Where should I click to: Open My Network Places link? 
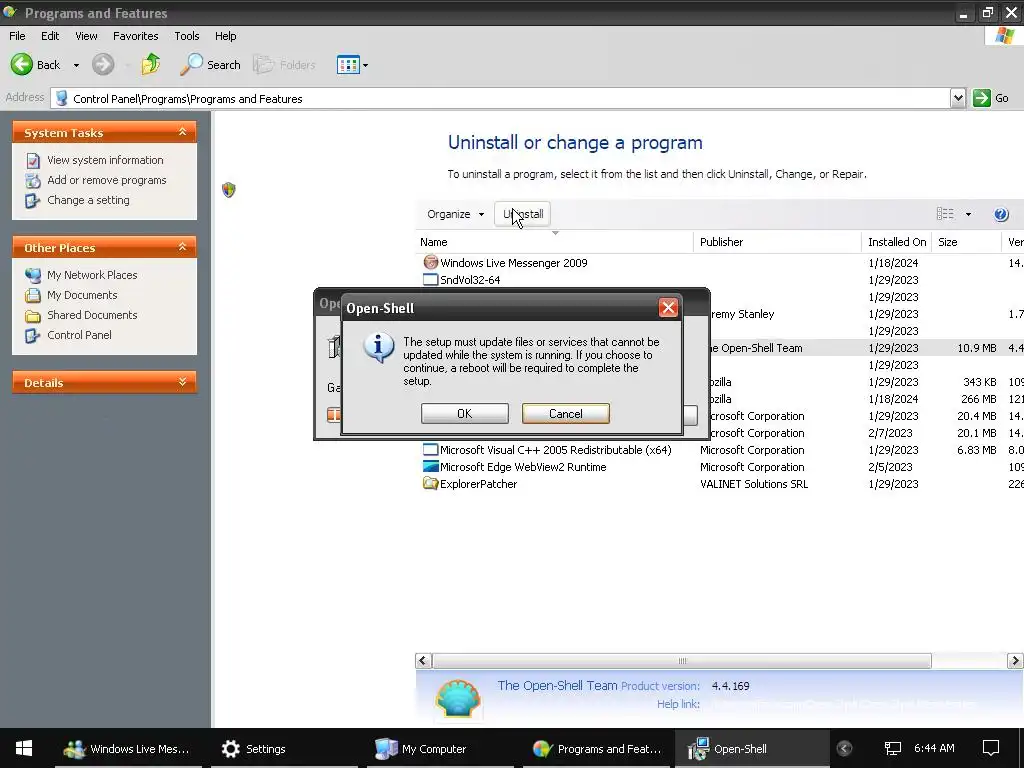[92, 275]
